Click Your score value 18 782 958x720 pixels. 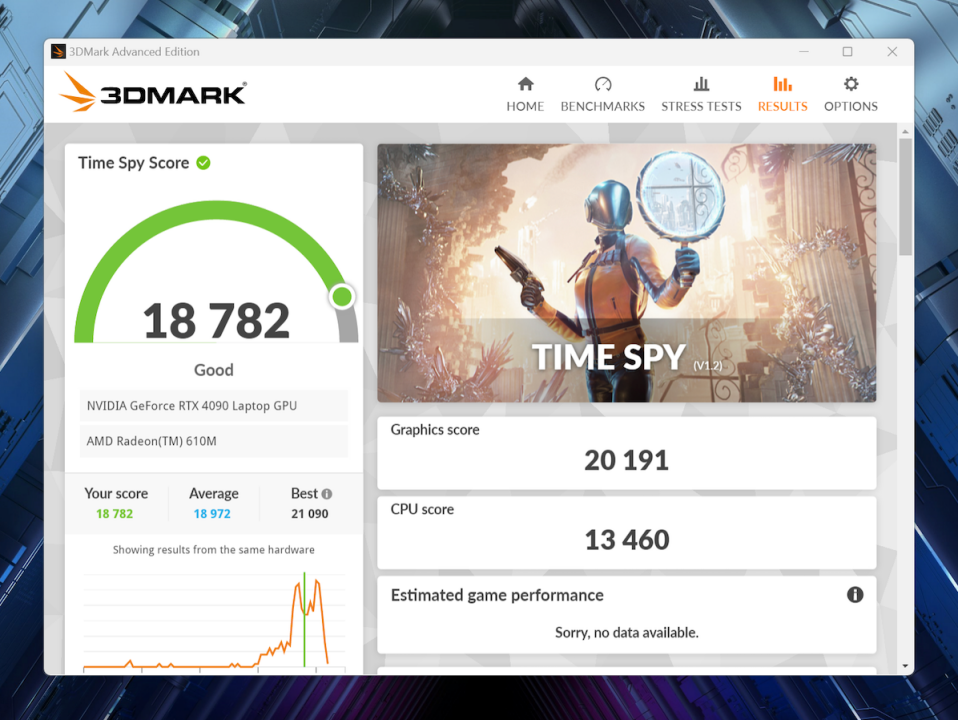(114, 514)
